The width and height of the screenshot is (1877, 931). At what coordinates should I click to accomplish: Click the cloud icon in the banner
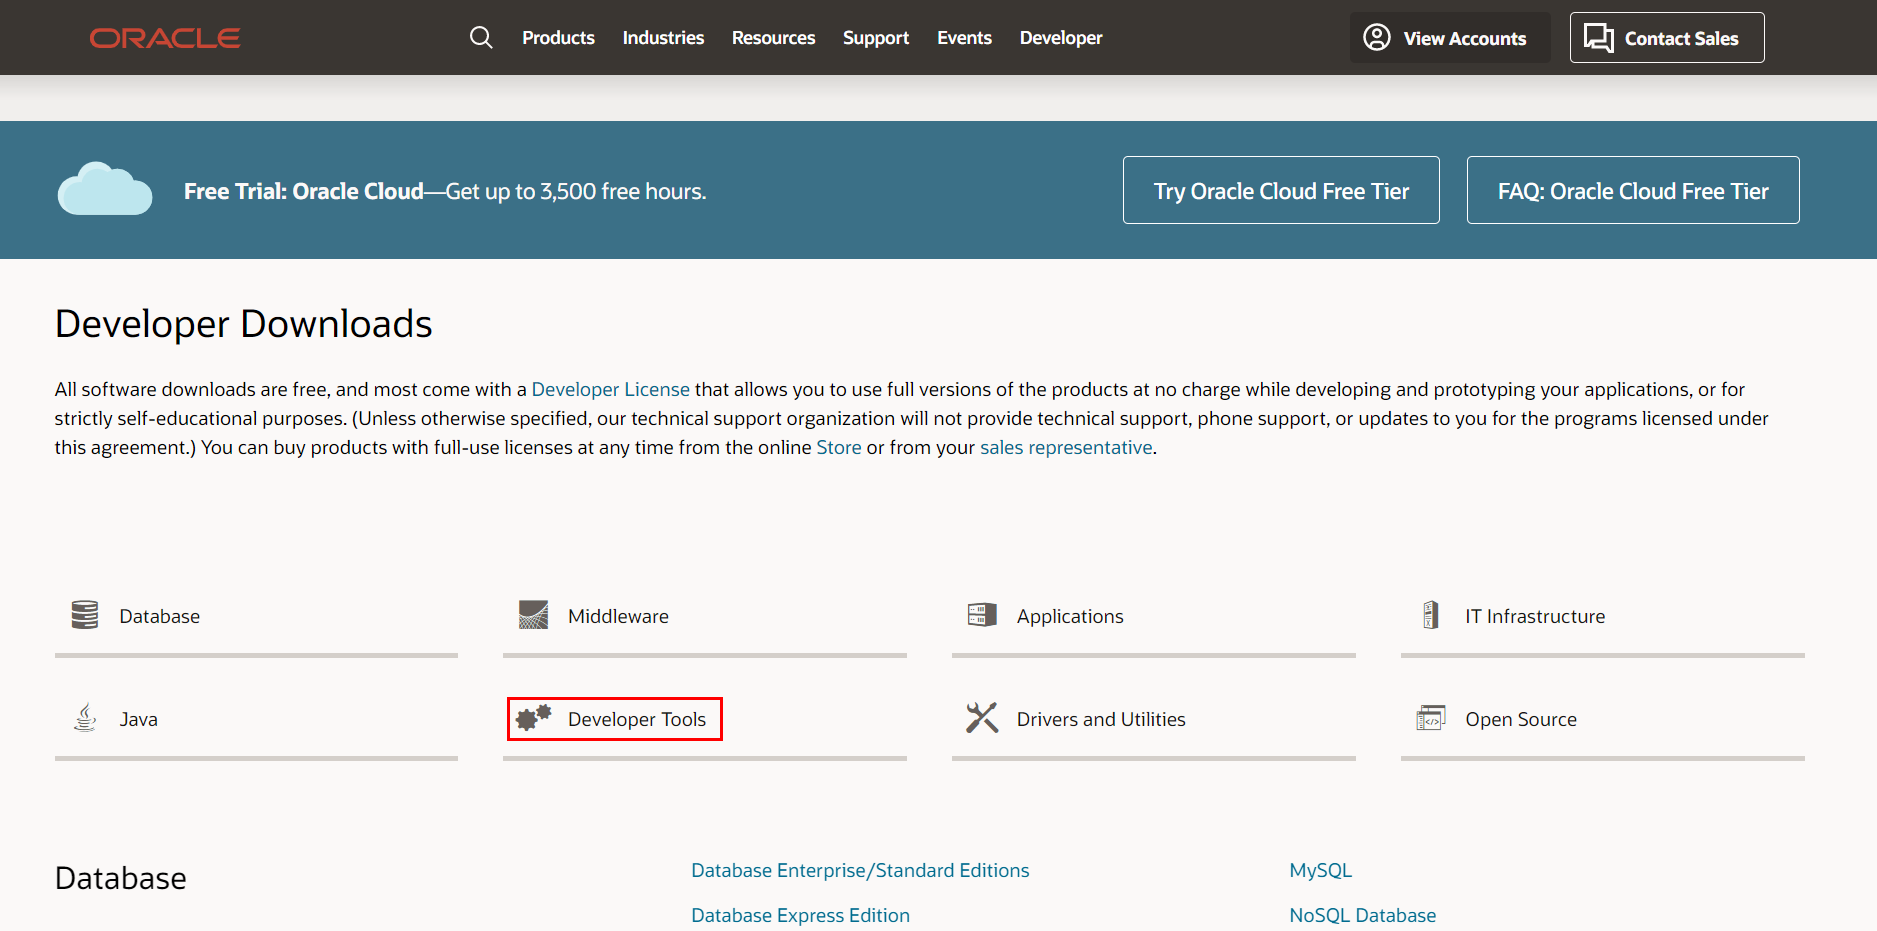tap(105, 189)
